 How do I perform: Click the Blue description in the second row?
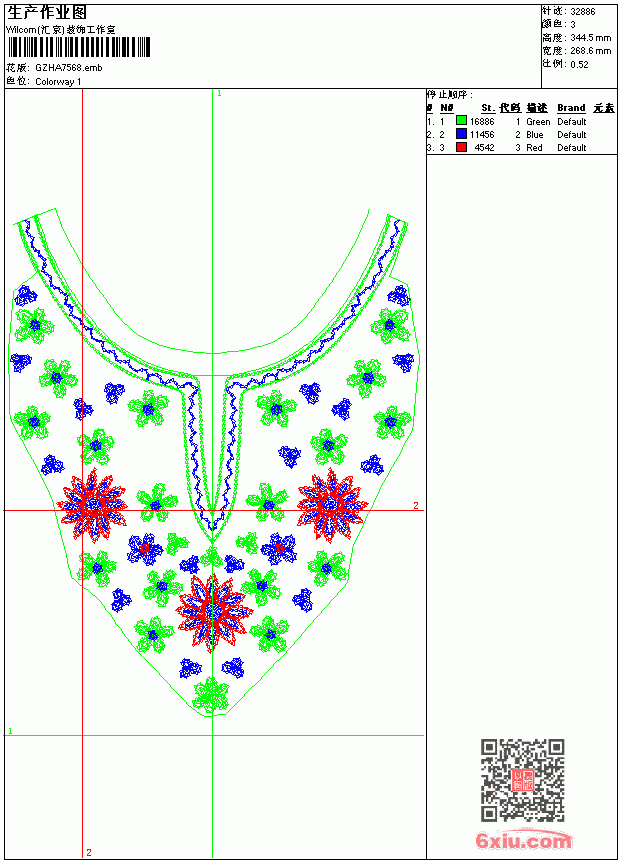click(x=534, y=135)
